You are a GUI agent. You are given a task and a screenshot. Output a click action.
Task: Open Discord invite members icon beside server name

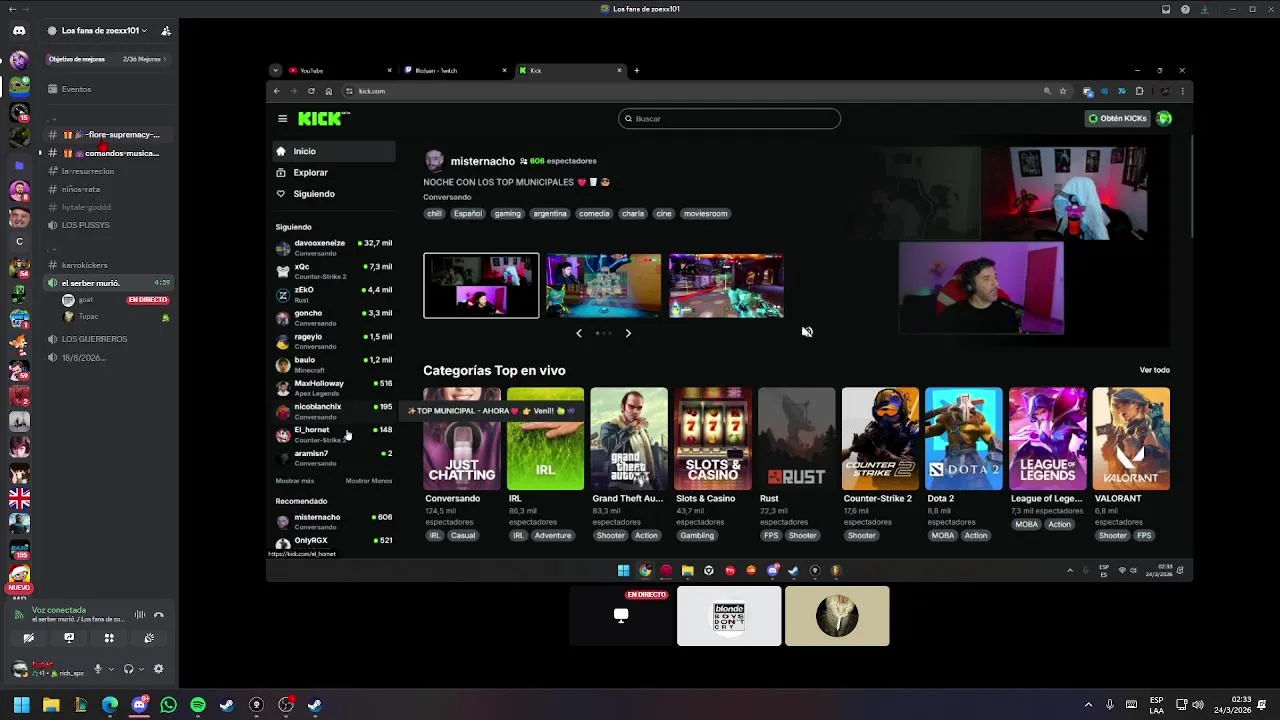pos(166,31)
